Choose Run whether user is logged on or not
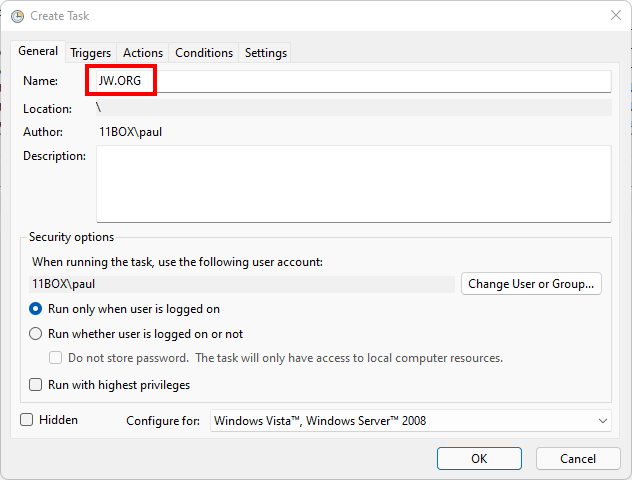This screenshot has width=632, height=480. coord(36,334)
